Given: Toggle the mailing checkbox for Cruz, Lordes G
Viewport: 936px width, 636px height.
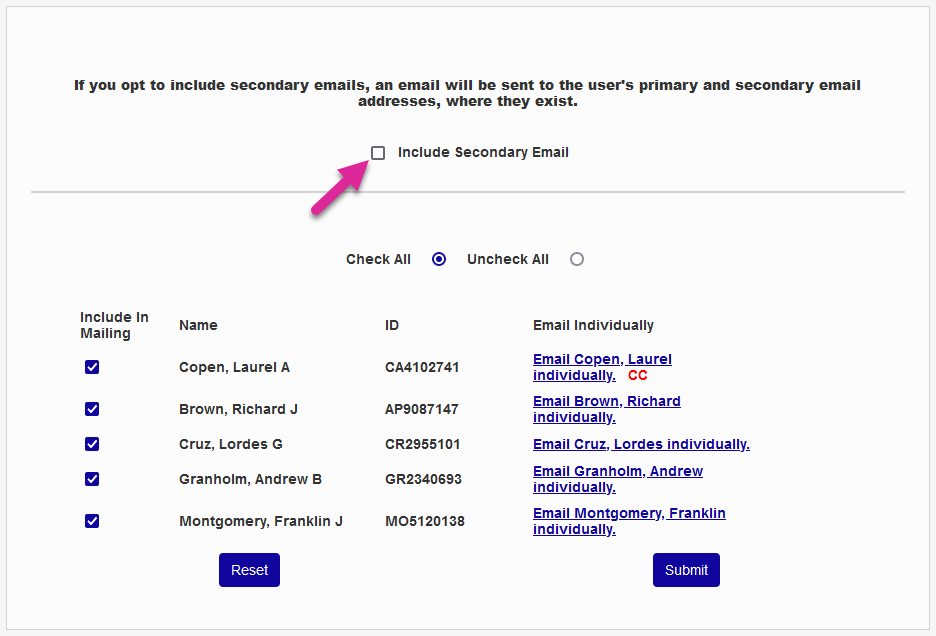Looking at the screenshot, I should (x=92, y=444).
